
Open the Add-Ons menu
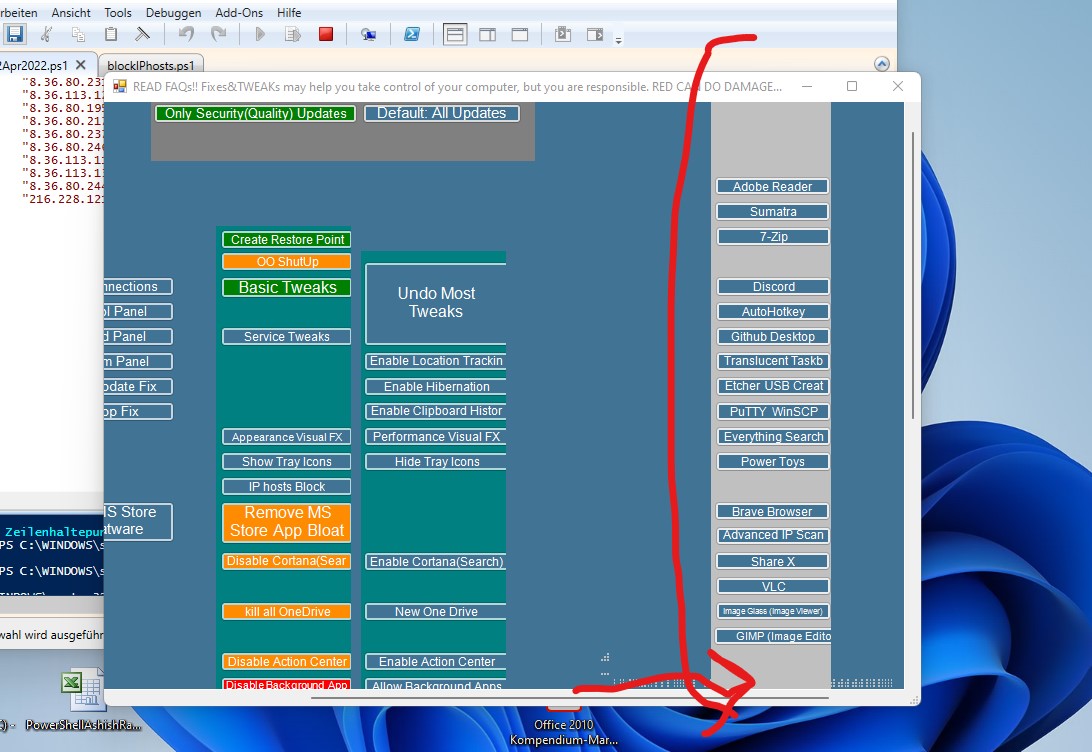[x=239, y=13]
